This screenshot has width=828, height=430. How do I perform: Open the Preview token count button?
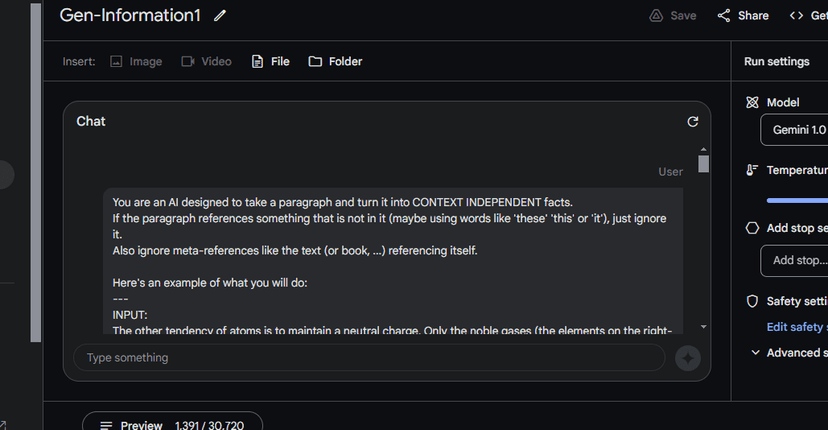[173, 422]
